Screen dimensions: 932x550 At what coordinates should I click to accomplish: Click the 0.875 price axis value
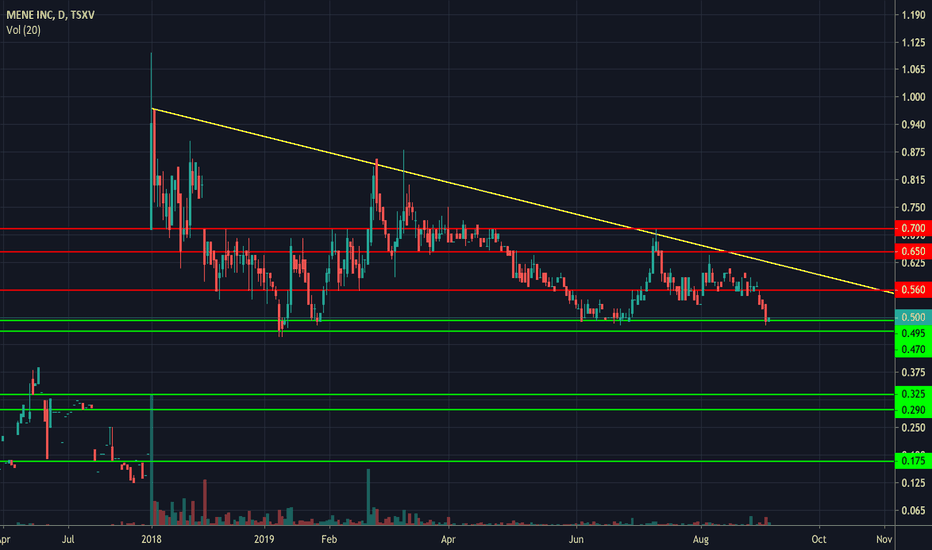pyautogui.click(x=913, y=152)
